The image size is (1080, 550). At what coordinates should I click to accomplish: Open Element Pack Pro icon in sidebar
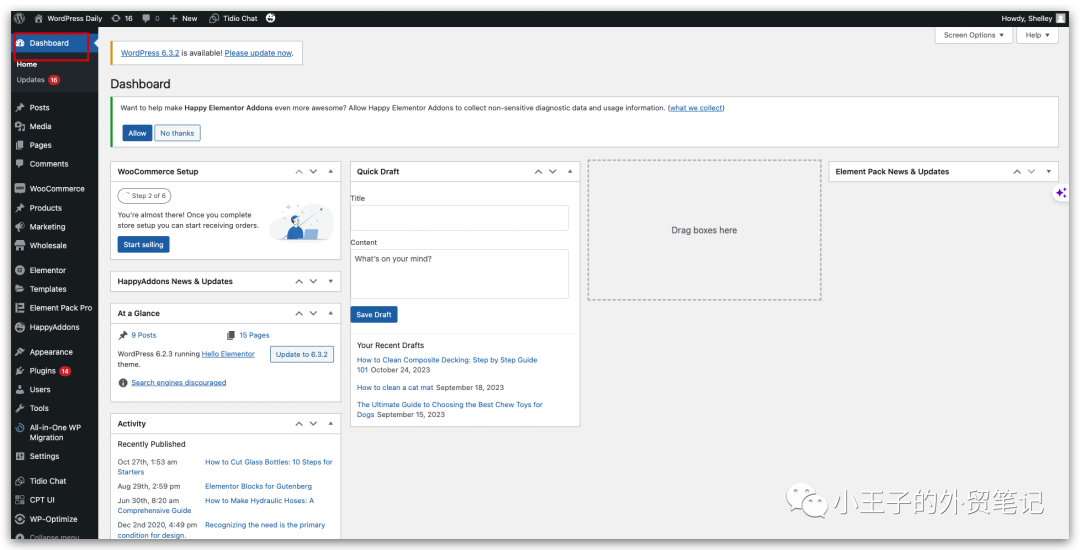click(x=20, y=308)
